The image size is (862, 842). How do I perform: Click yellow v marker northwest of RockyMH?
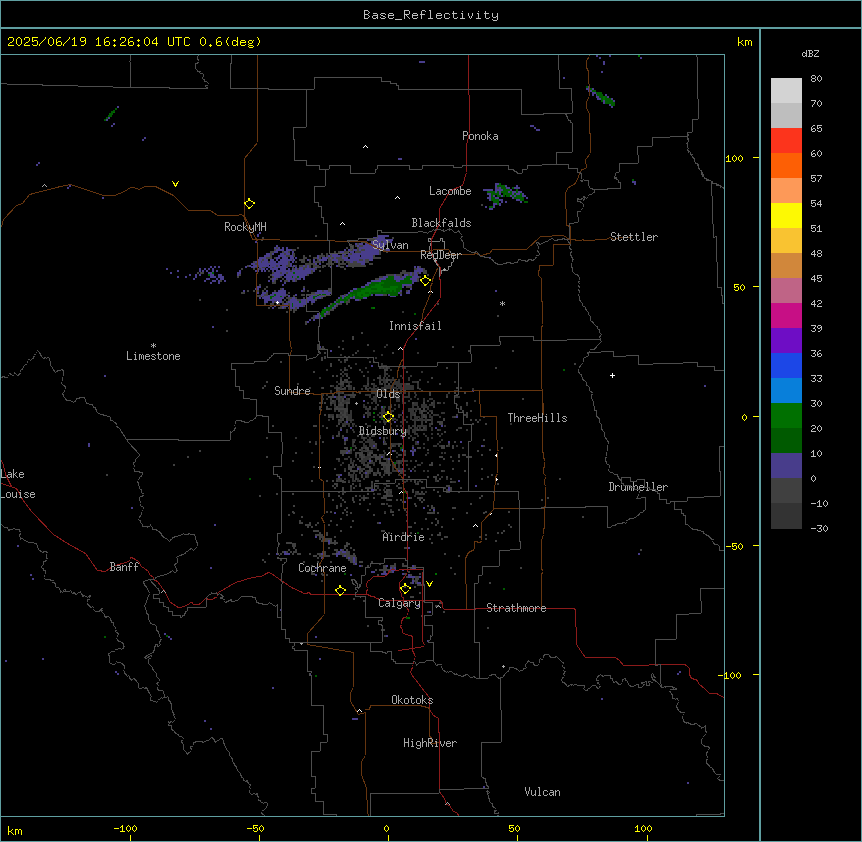[x=175, y=184]
